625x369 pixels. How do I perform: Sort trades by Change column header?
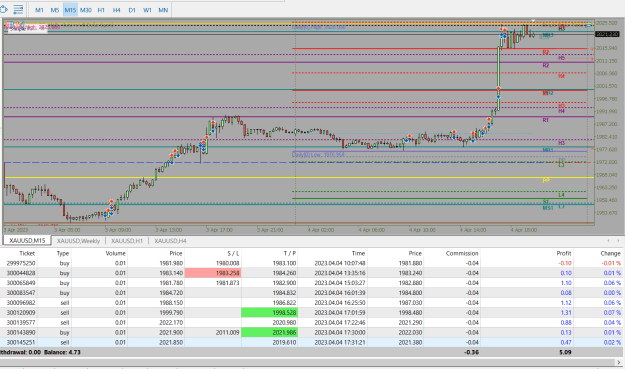click(x=610, y=253)
